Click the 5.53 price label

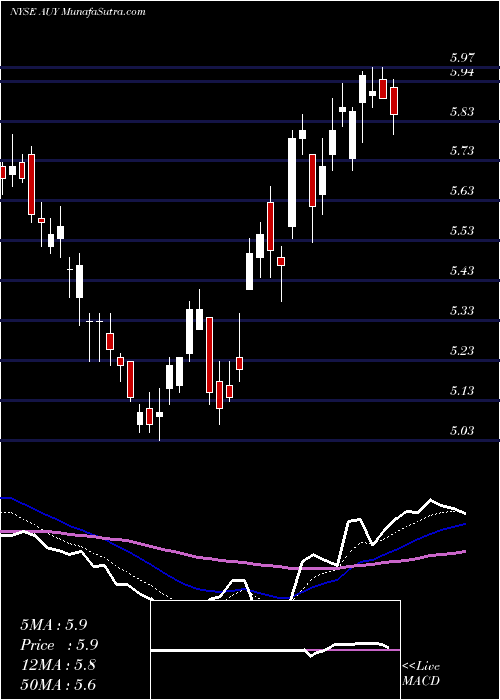(462, 231)
